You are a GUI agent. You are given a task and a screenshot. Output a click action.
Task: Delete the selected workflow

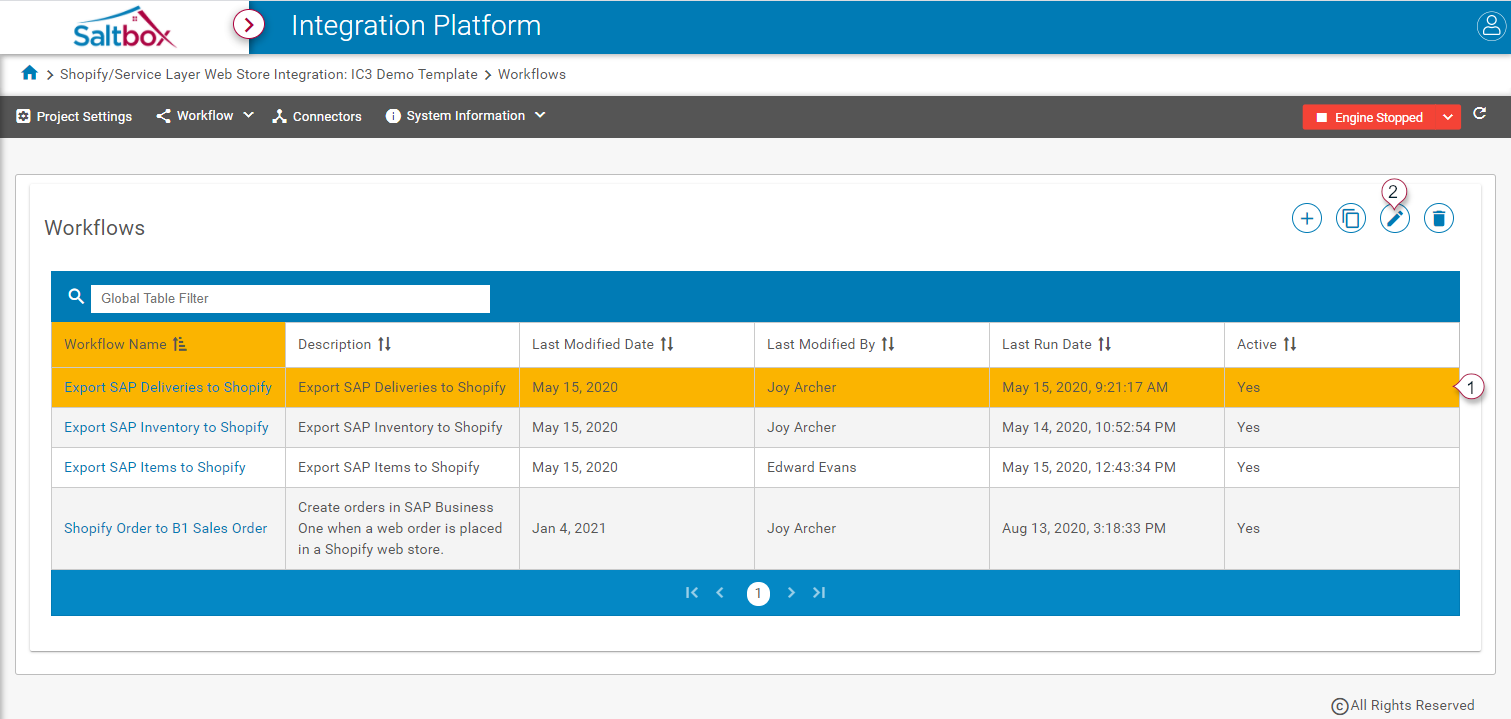[x=1439, y=218]
